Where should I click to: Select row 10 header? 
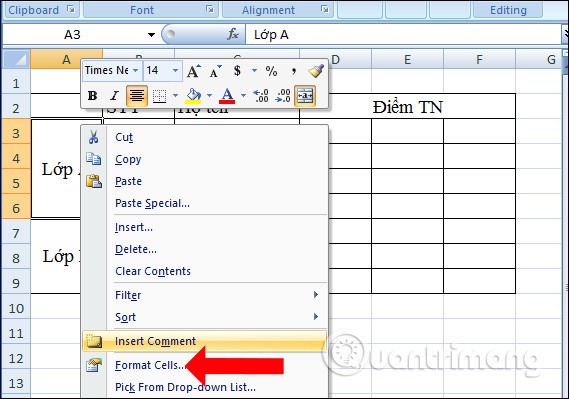click(16, 308)
